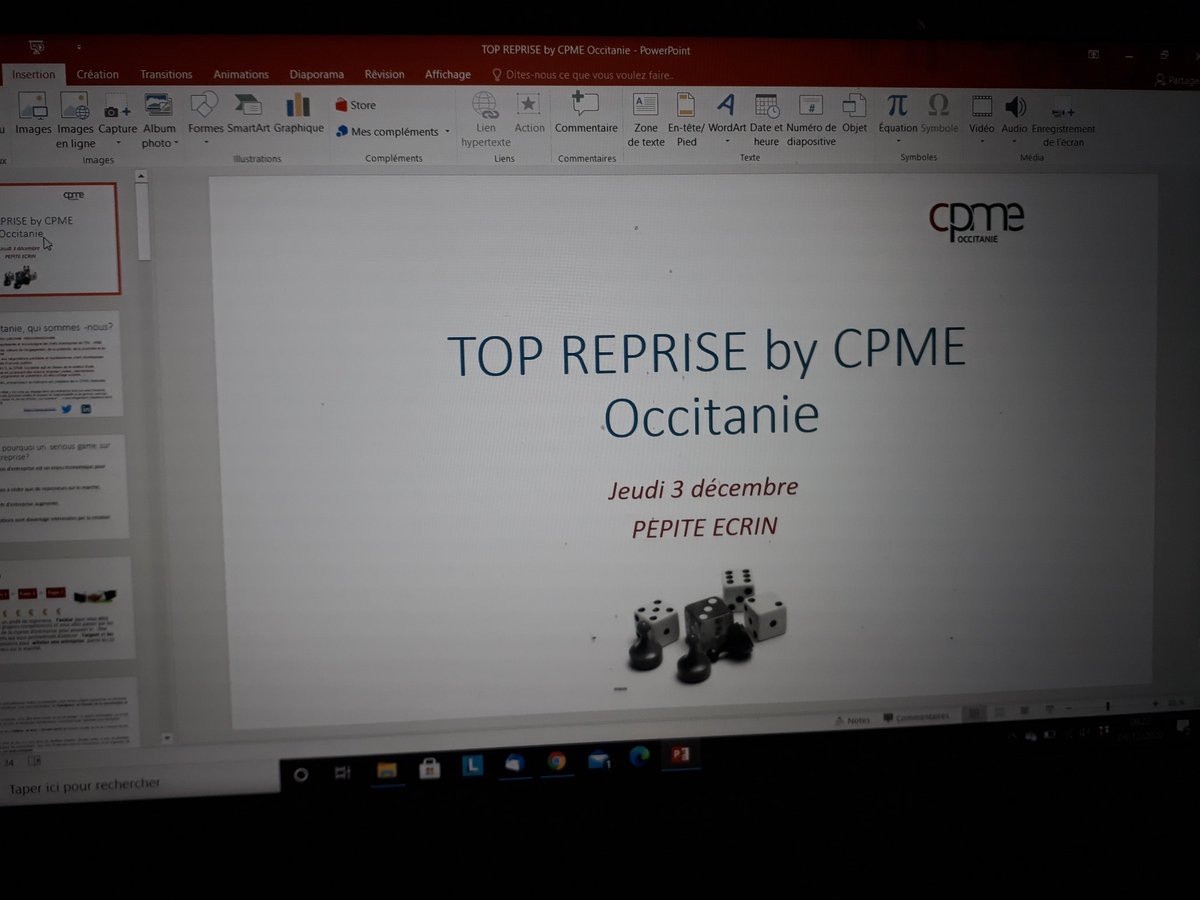
Task: Open Microsoft Edge from the taskbar
Action: point(640,757)
